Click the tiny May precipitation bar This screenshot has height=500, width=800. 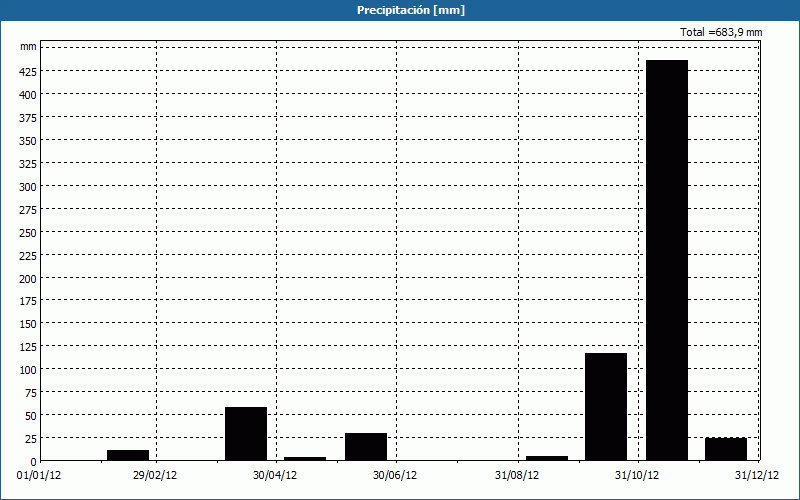[x=305, y=458]
